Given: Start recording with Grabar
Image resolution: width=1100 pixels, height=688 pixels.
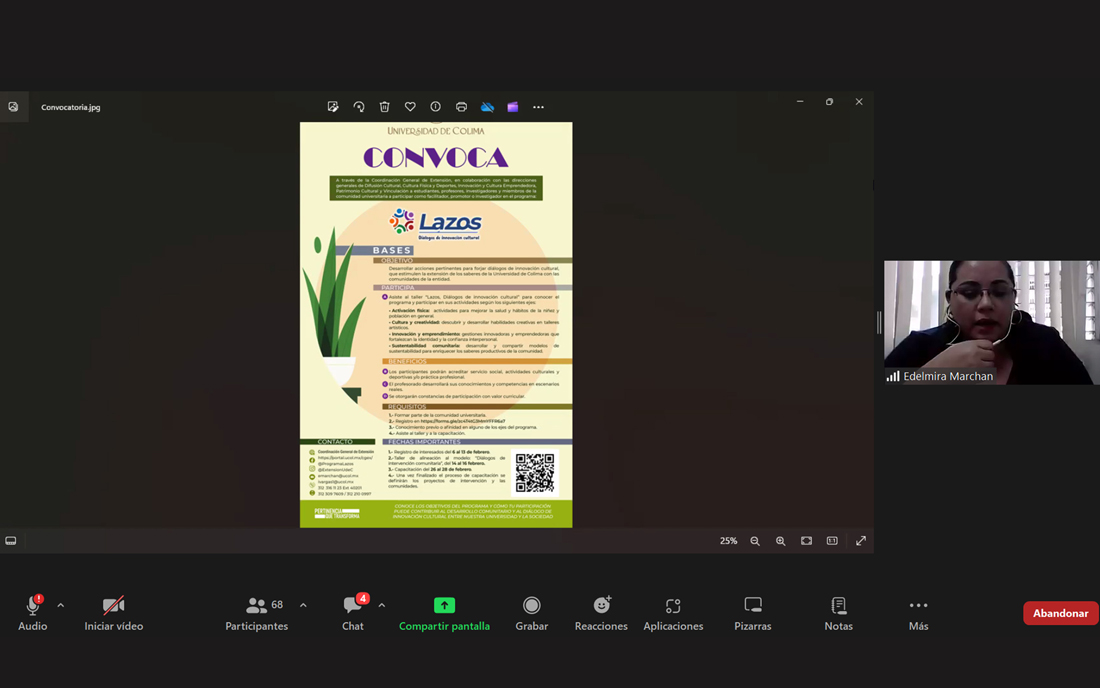Looking at the screenshot, I should click(532, 612).
